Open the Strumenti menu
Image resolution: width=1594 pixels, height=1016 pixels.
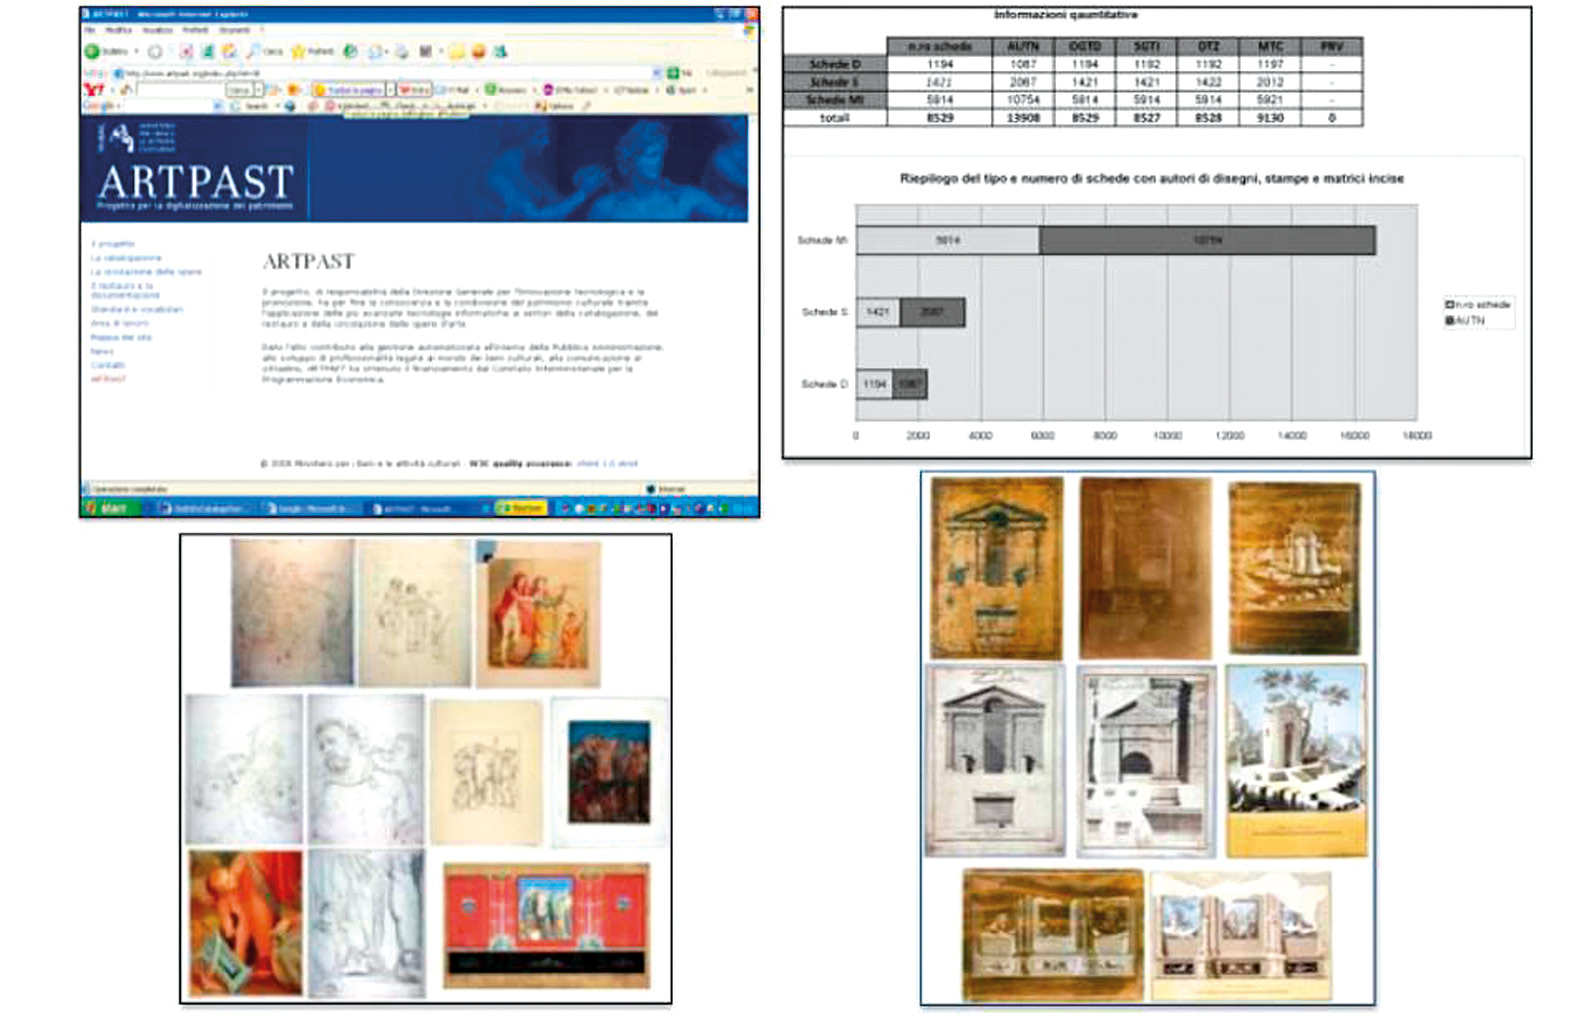tap(234, 30)
